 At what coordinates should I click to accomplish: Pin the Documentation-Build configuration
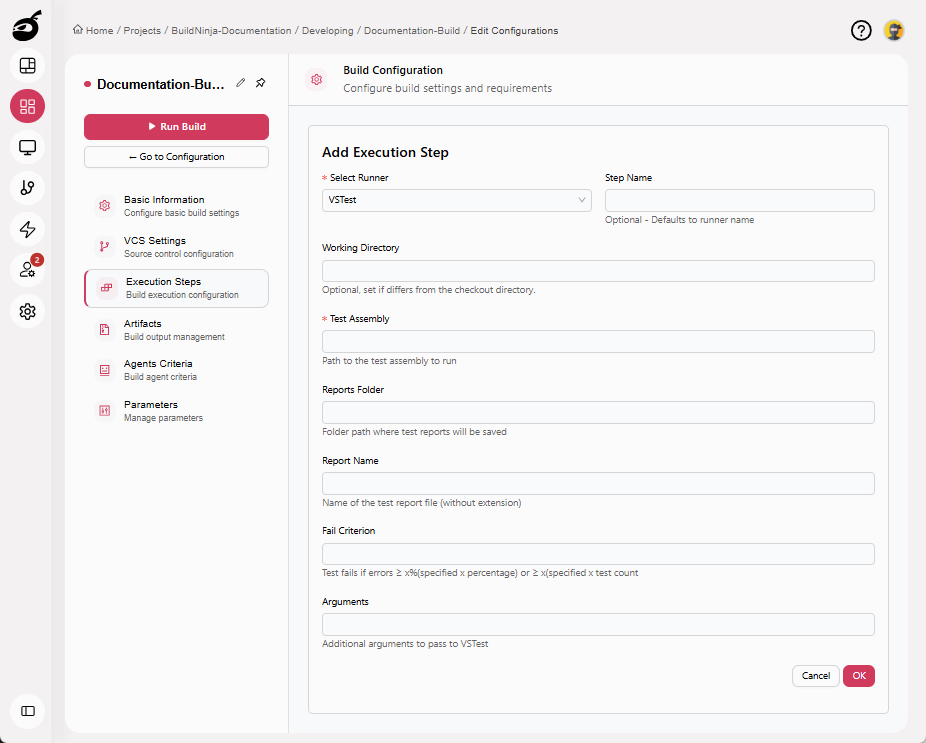coord(260,83)
